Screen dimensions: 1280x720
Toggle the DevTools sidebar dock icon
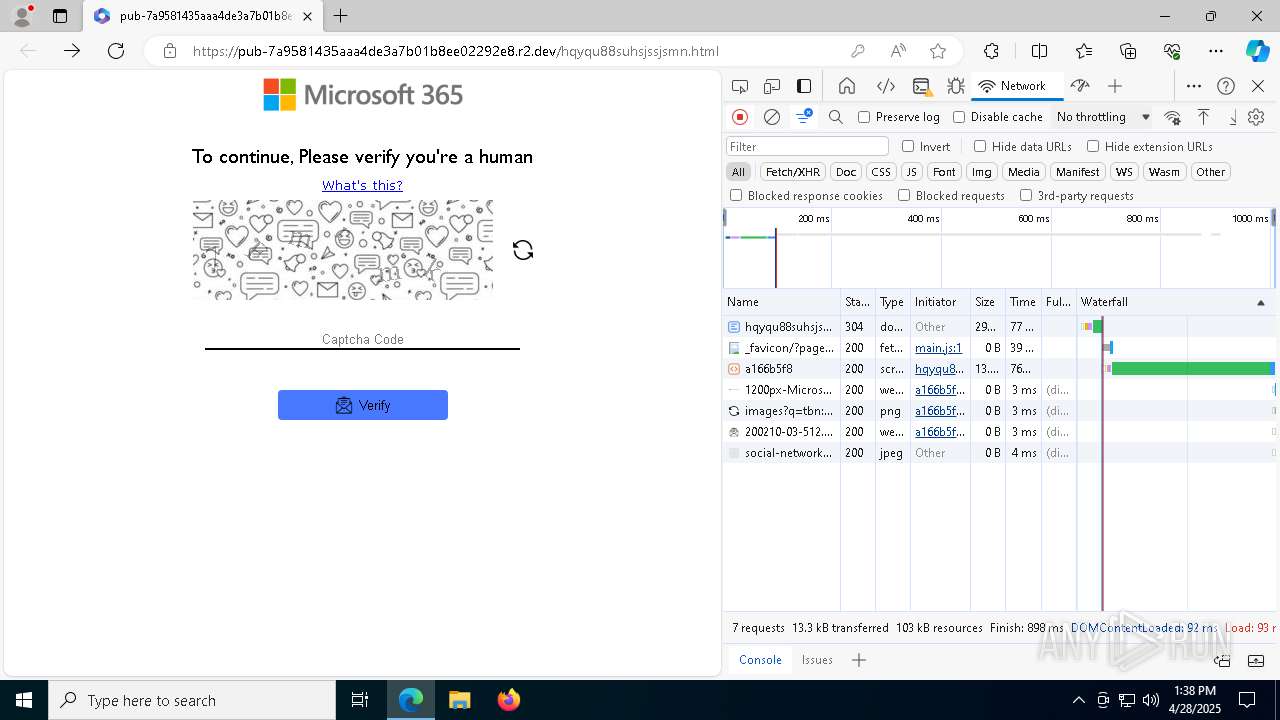pyautogui.click(x=804, y=86)
